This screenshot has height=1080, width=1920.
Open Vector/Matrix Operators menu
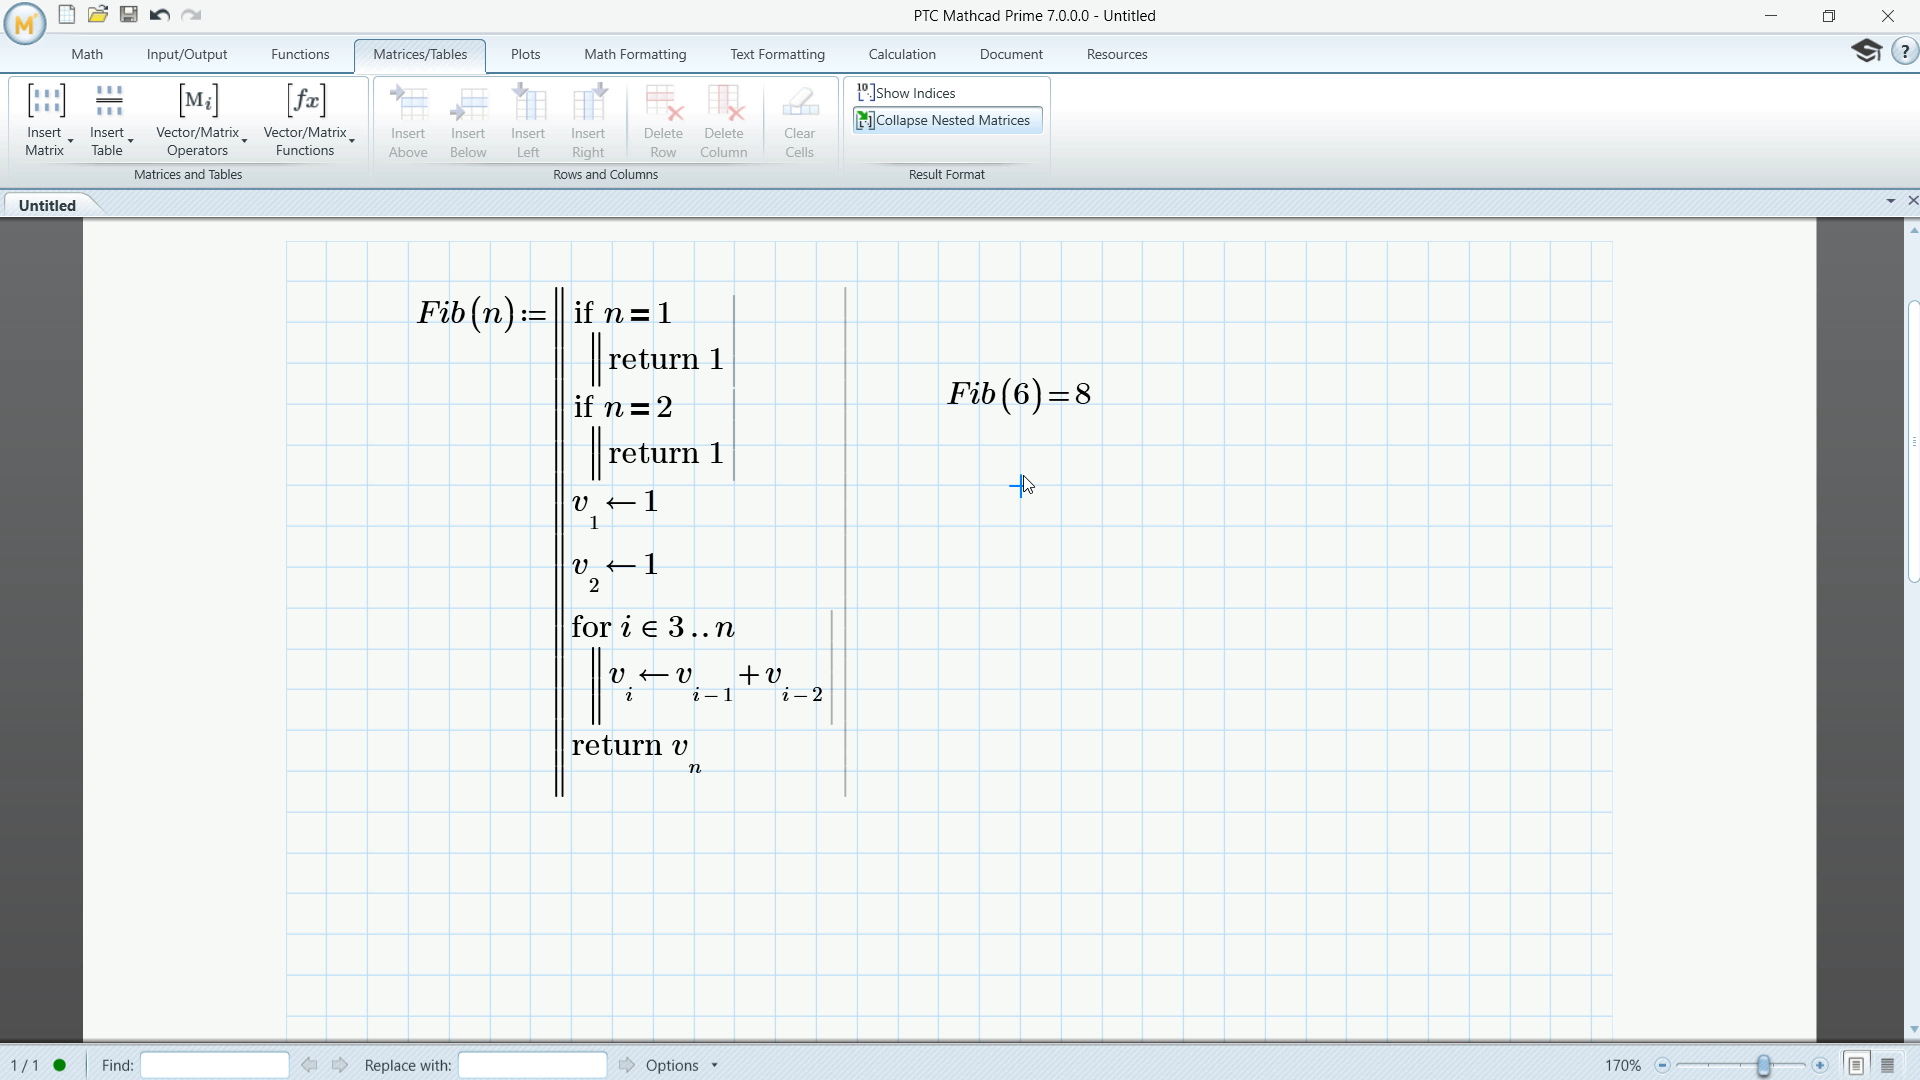click(x=199, y=120)
